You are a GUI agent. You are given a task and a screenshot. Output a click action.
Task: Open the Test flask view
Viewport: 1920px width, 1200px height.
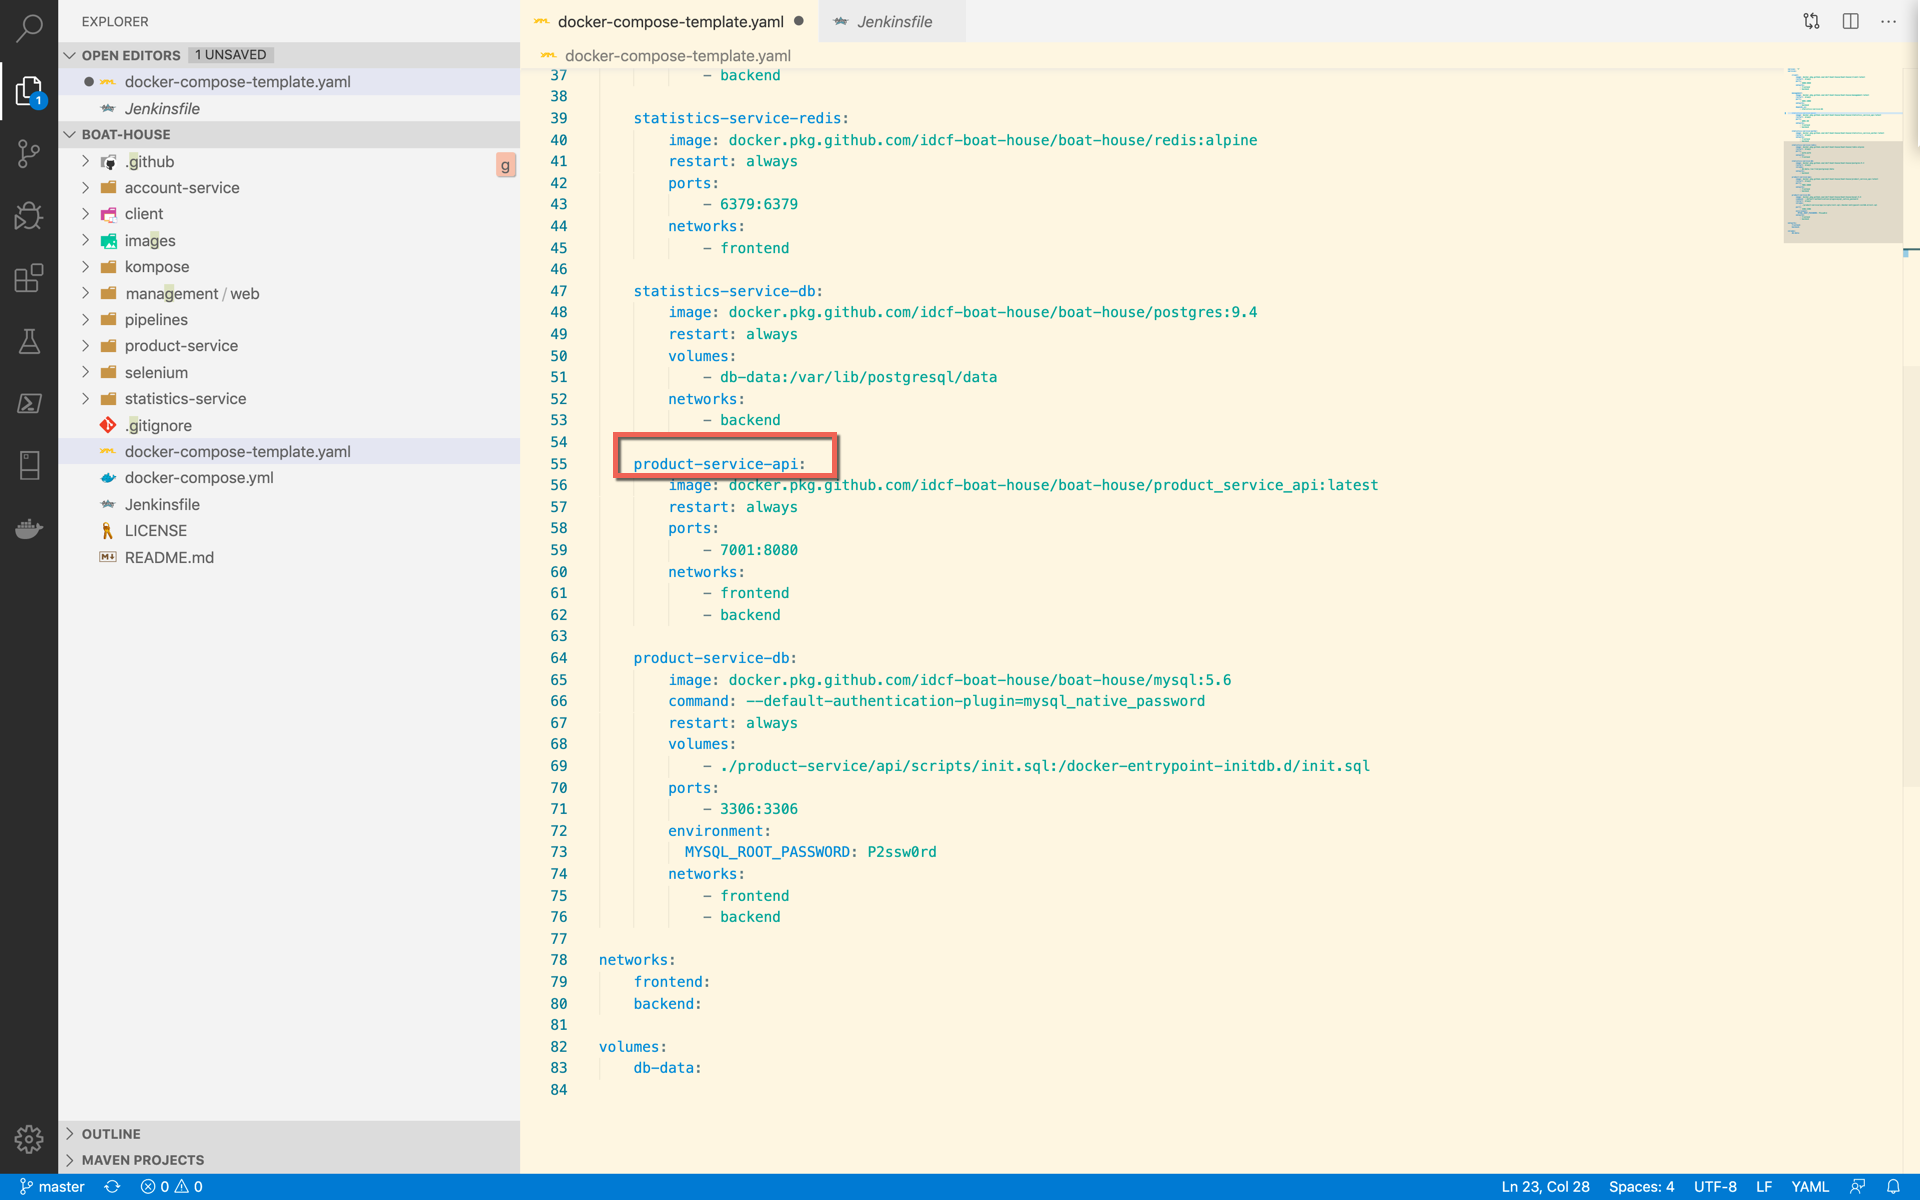point(29,341)
